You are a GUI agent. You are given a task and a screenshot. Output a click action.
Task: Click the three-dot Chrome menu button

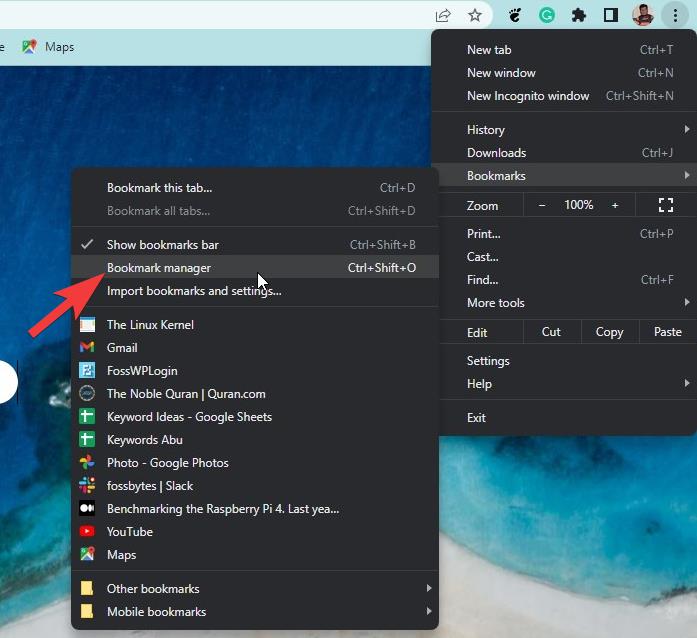[675, 16]
